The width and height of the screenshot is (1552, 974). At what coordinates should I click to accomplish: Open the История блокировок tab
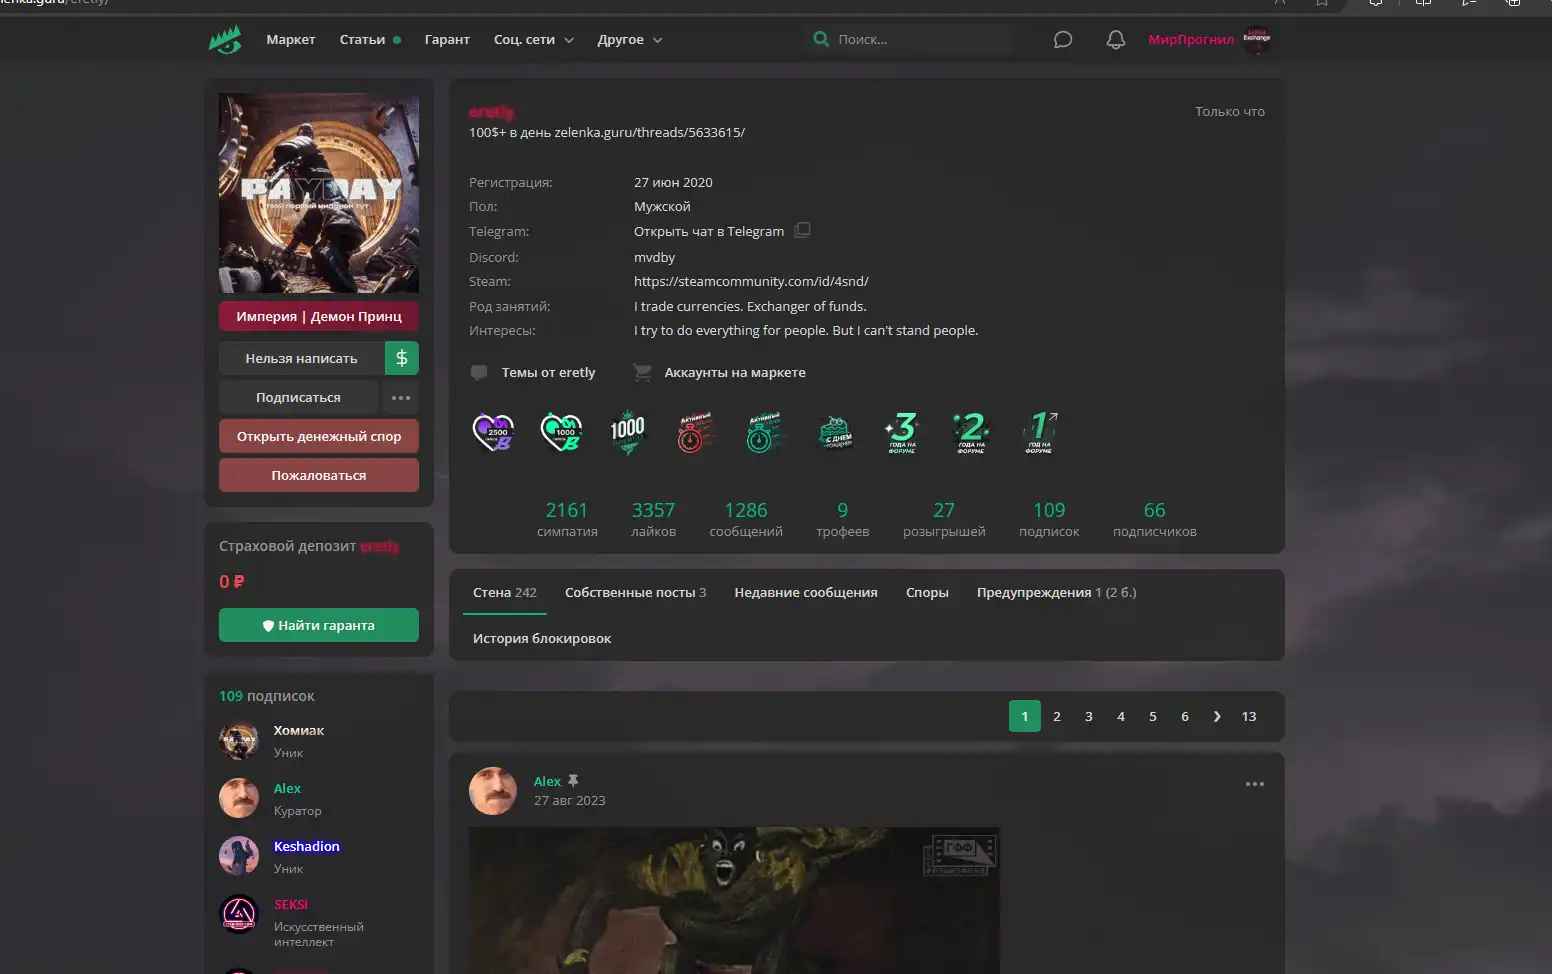point(542,638)
